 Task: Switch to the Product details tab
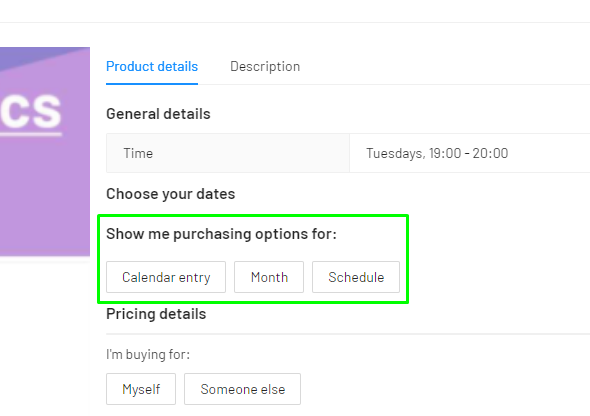point(152,67)
